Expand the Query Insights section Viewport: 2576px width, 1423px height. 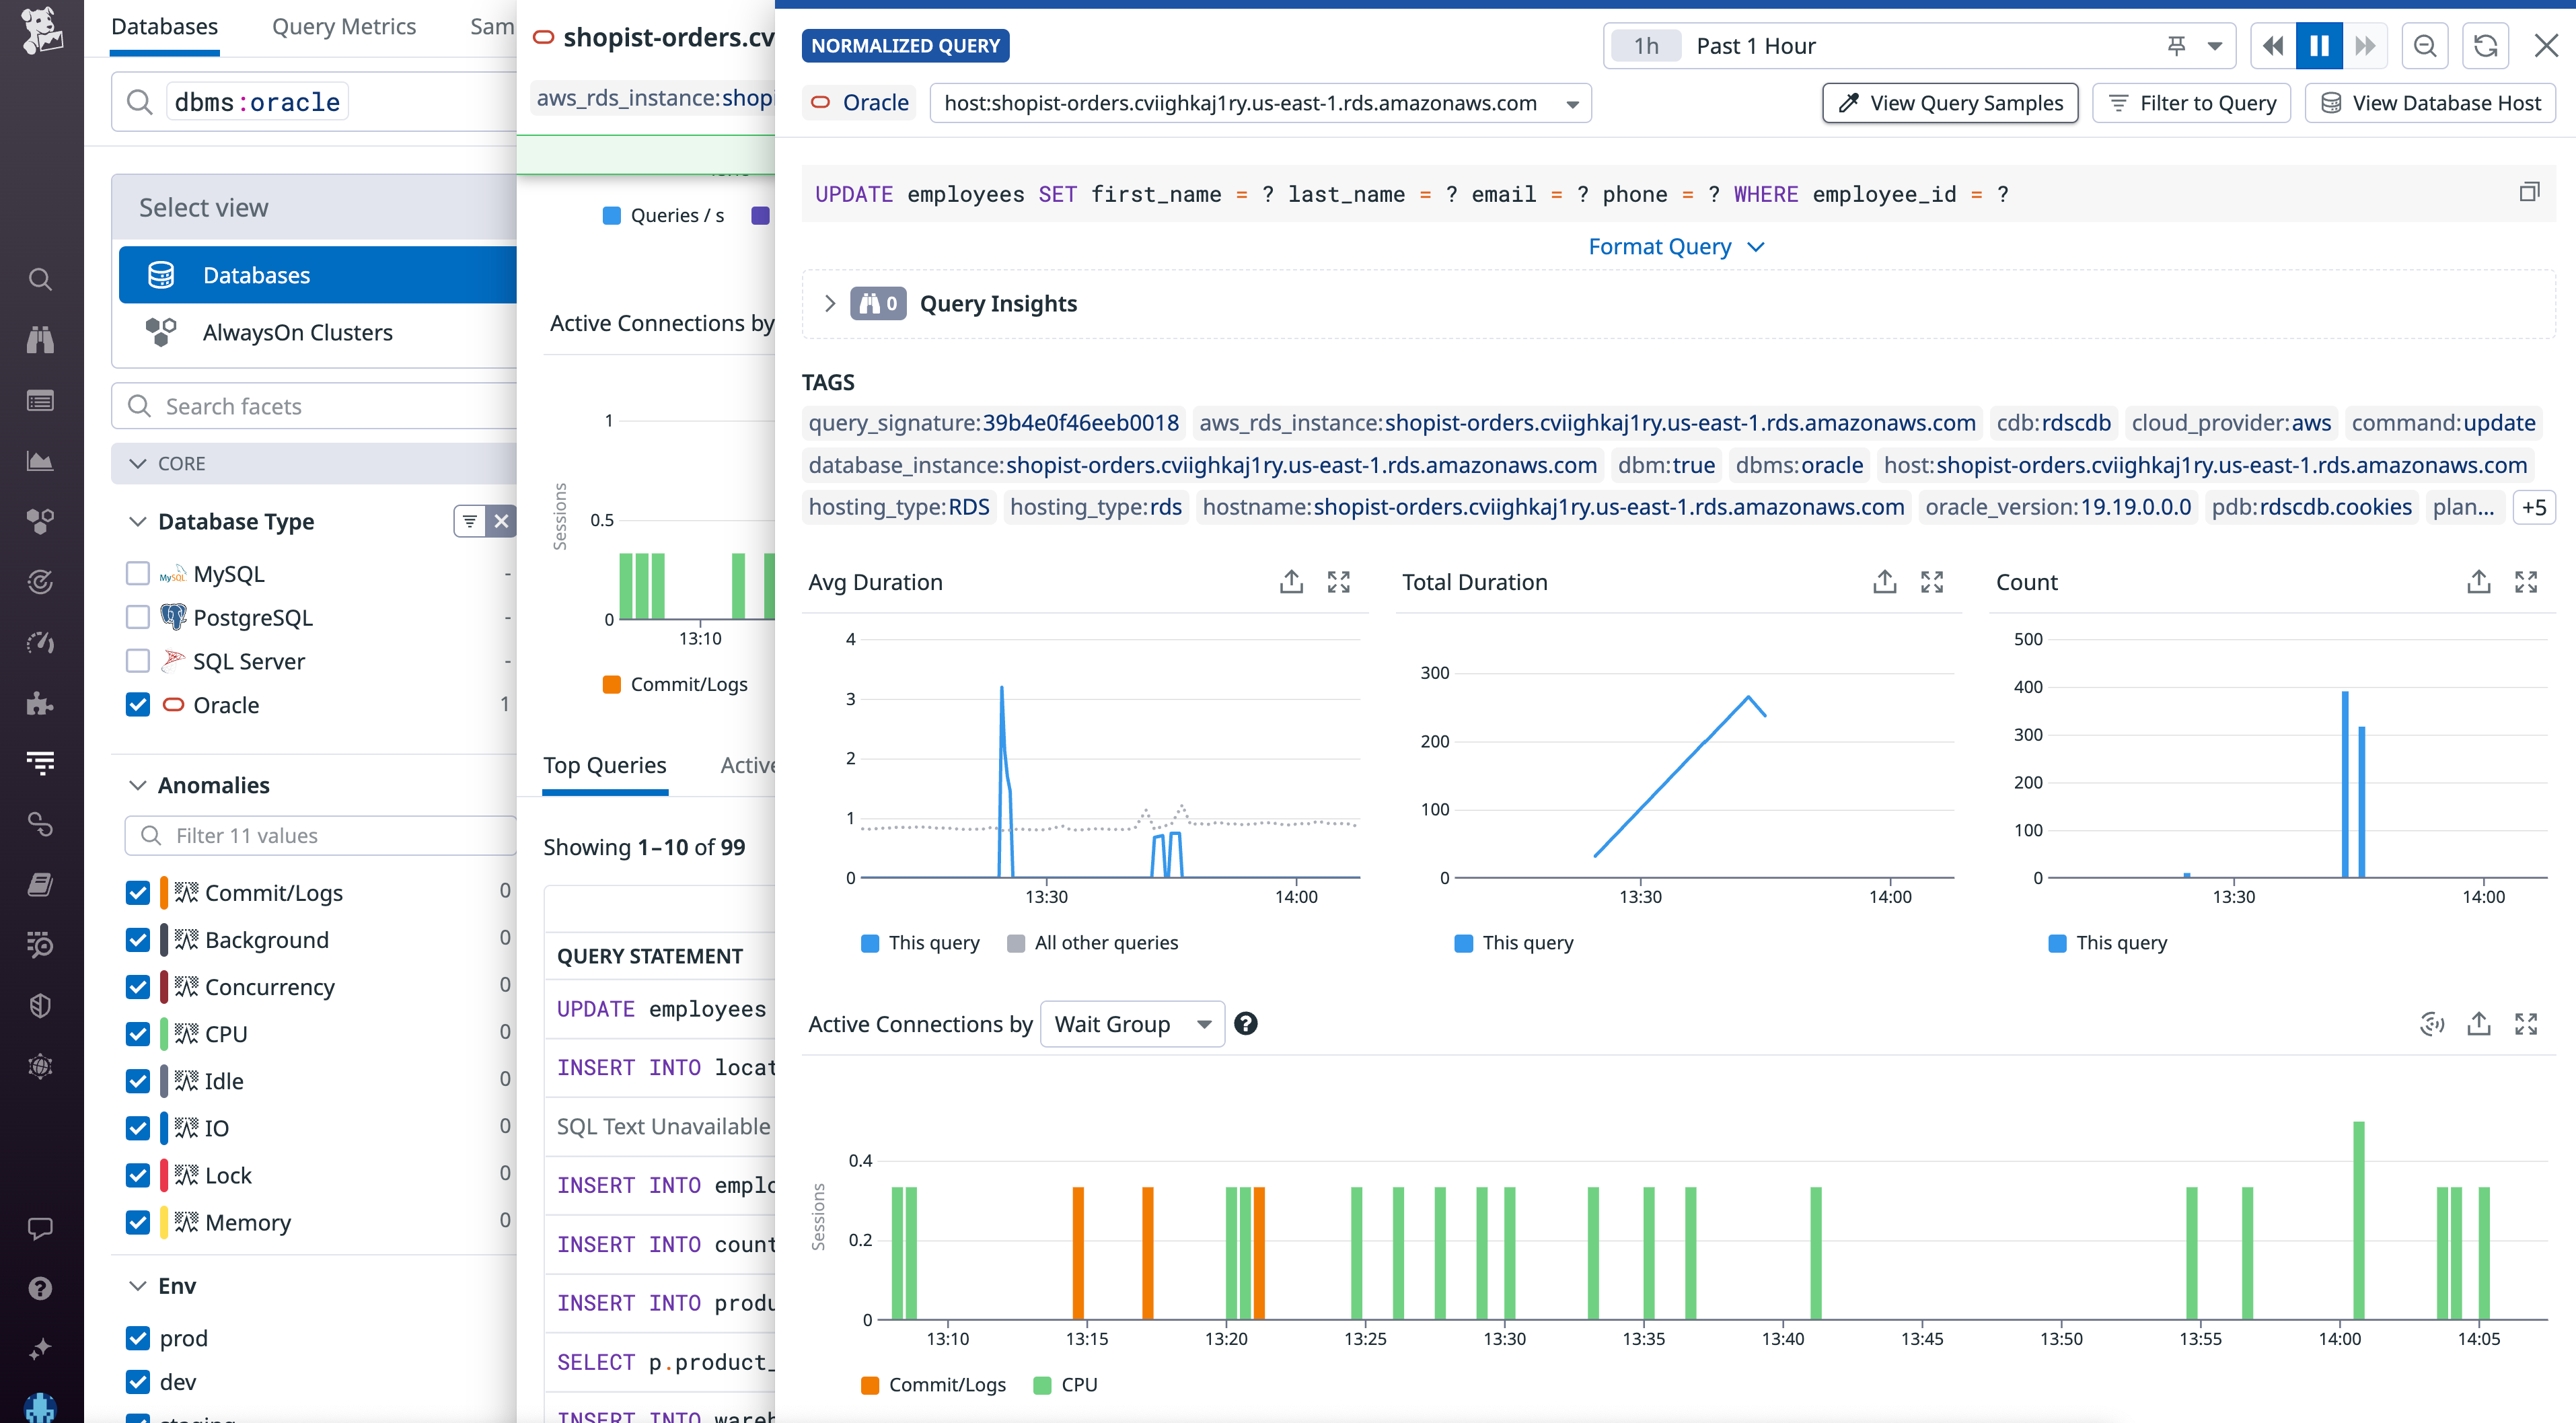(830, 303)
